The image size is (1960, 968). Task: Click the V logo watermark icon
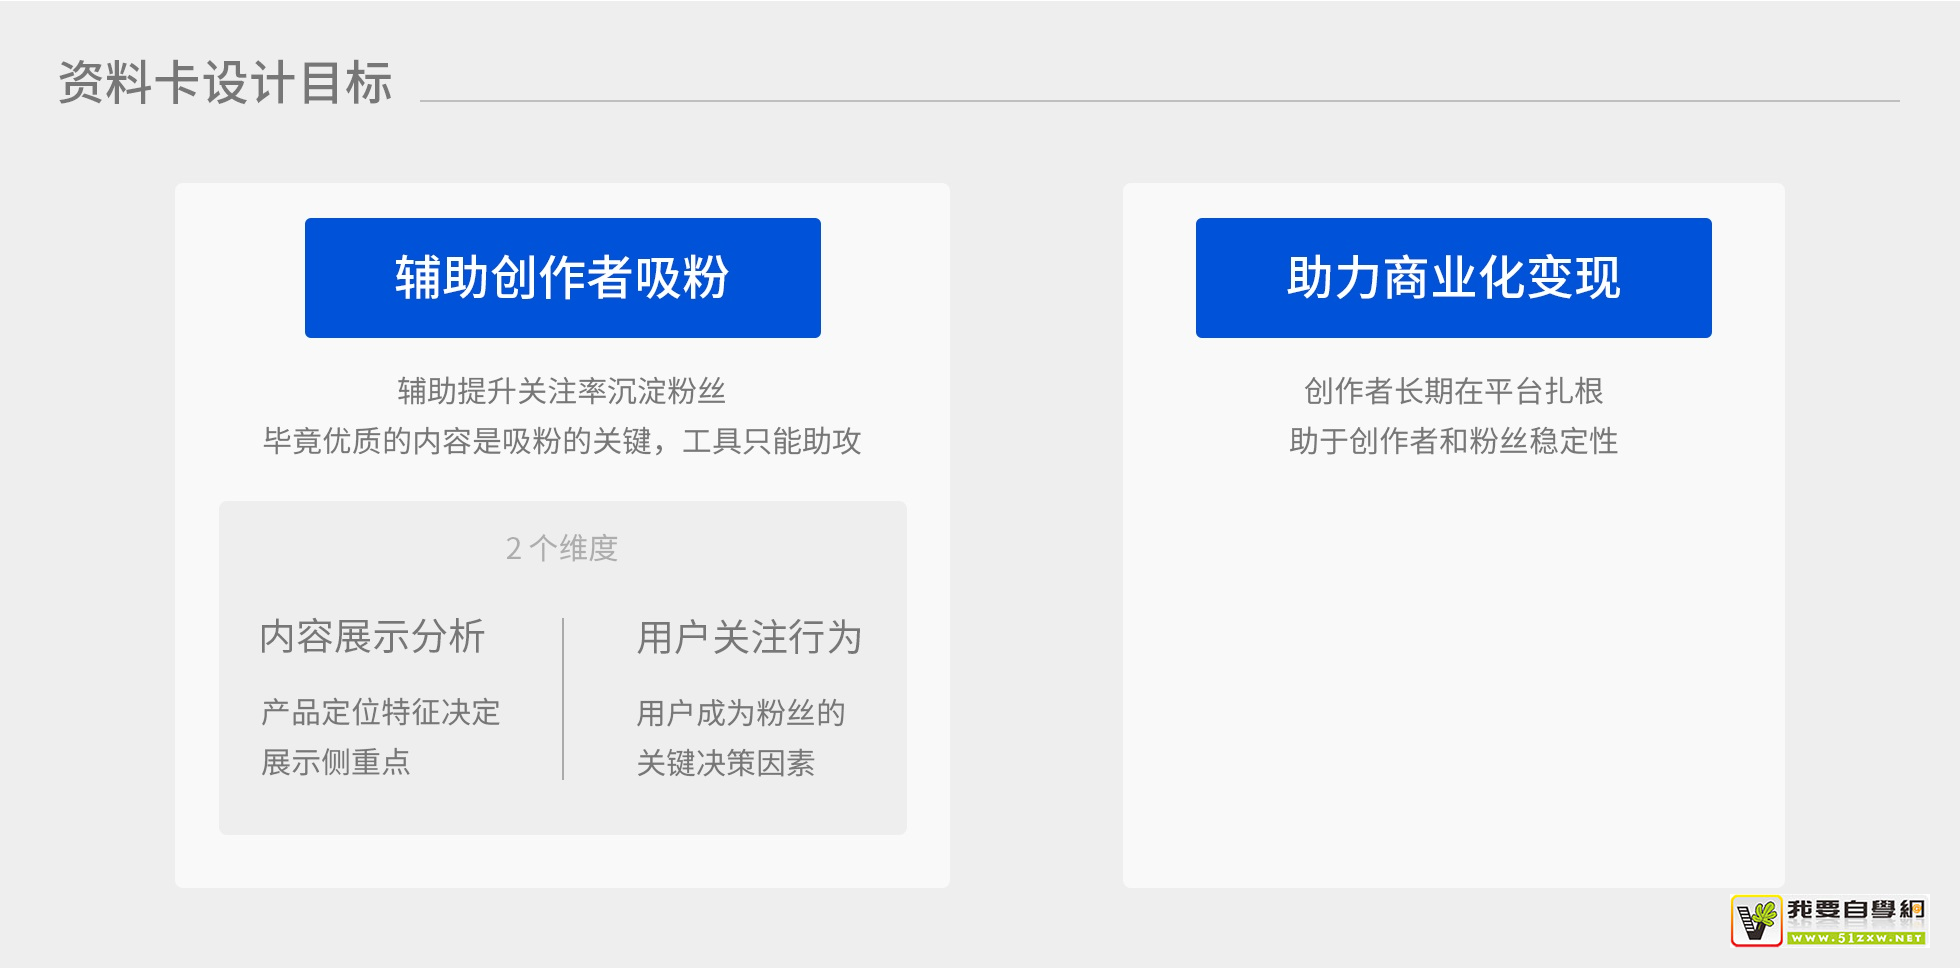pos(1756,920)
